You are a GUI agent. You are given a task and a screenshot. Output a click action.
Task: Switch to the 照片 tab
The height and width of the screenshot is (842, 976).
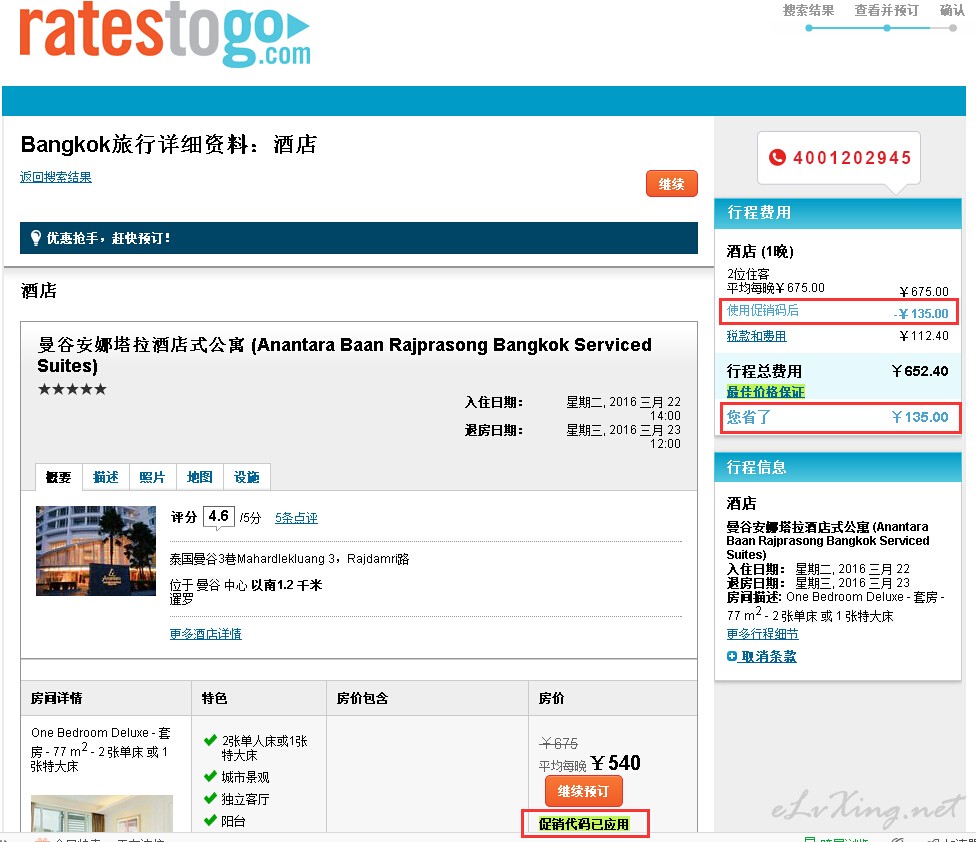click(152, 477)
